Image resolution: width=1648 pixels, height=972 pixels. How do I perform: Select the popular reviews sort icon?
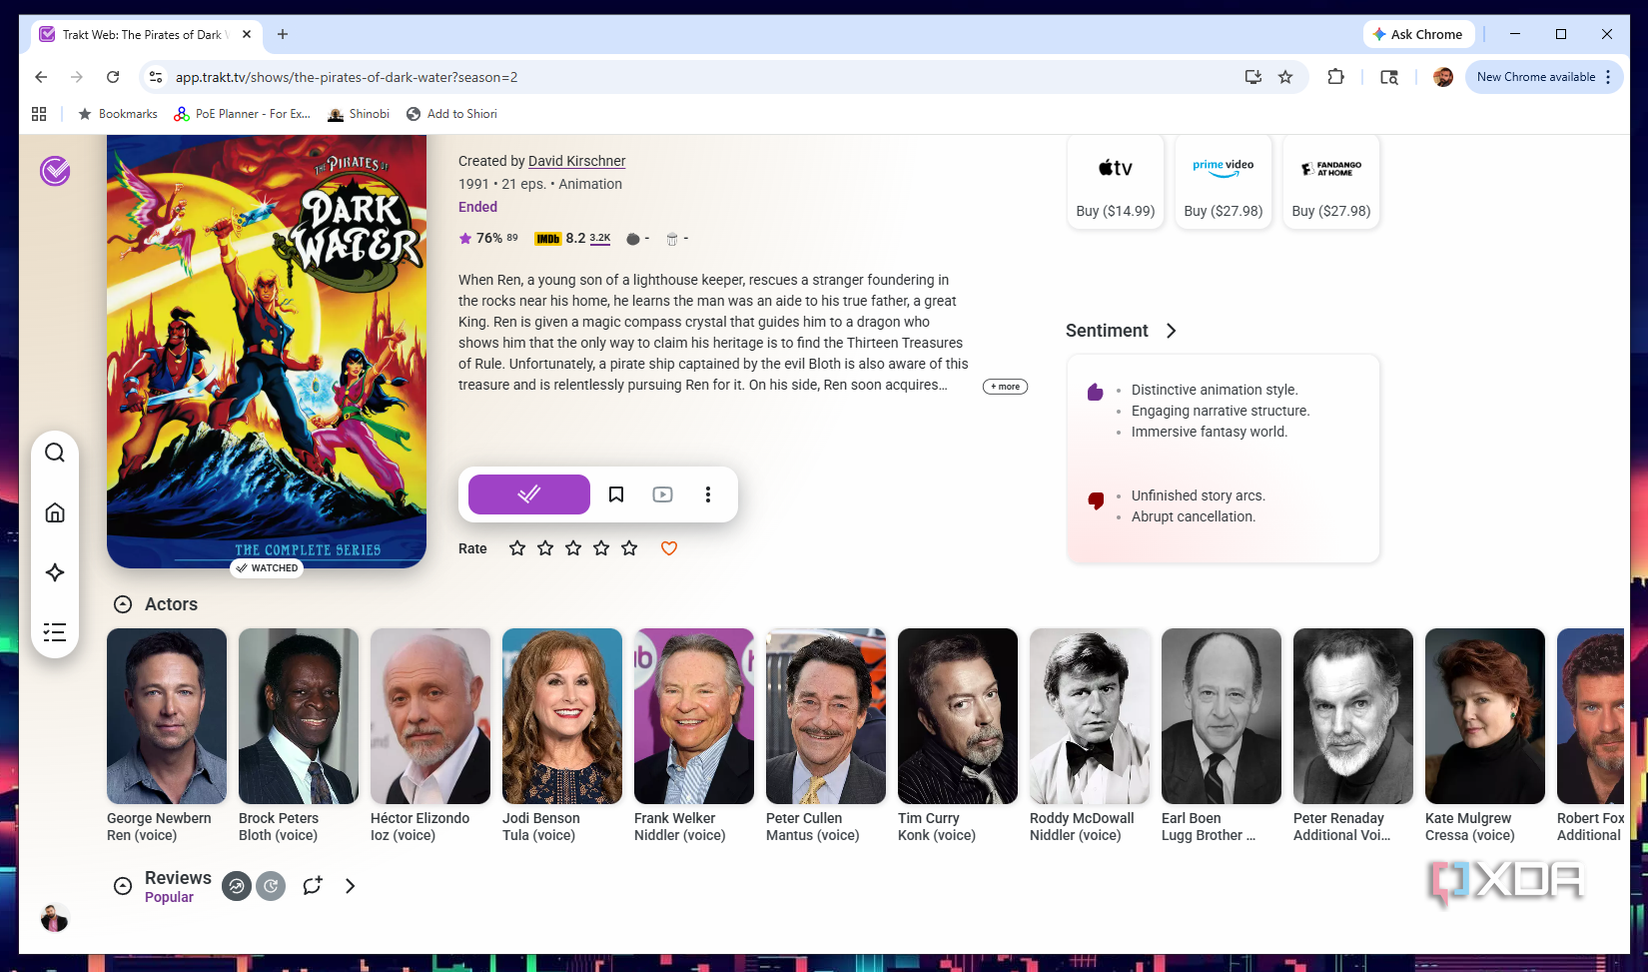pos(236,886)
